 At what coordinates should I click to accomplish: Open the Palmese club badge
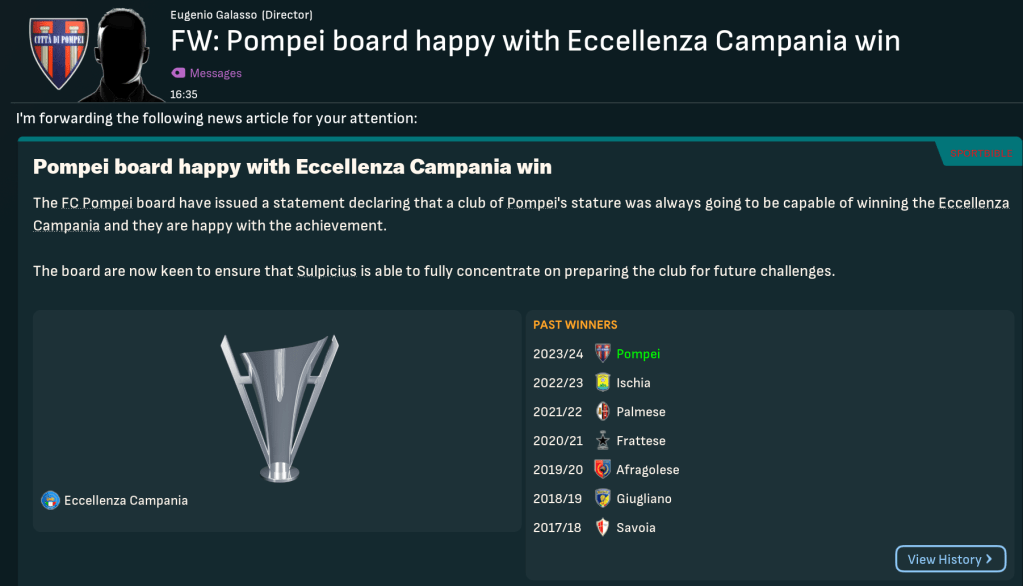tap(602, 412)
